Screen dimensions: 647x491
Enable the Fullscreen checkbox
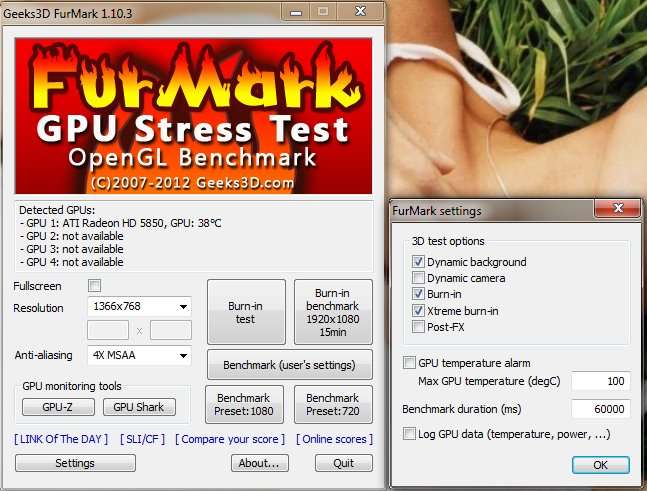pyautogui.click(x=94, y=286)
